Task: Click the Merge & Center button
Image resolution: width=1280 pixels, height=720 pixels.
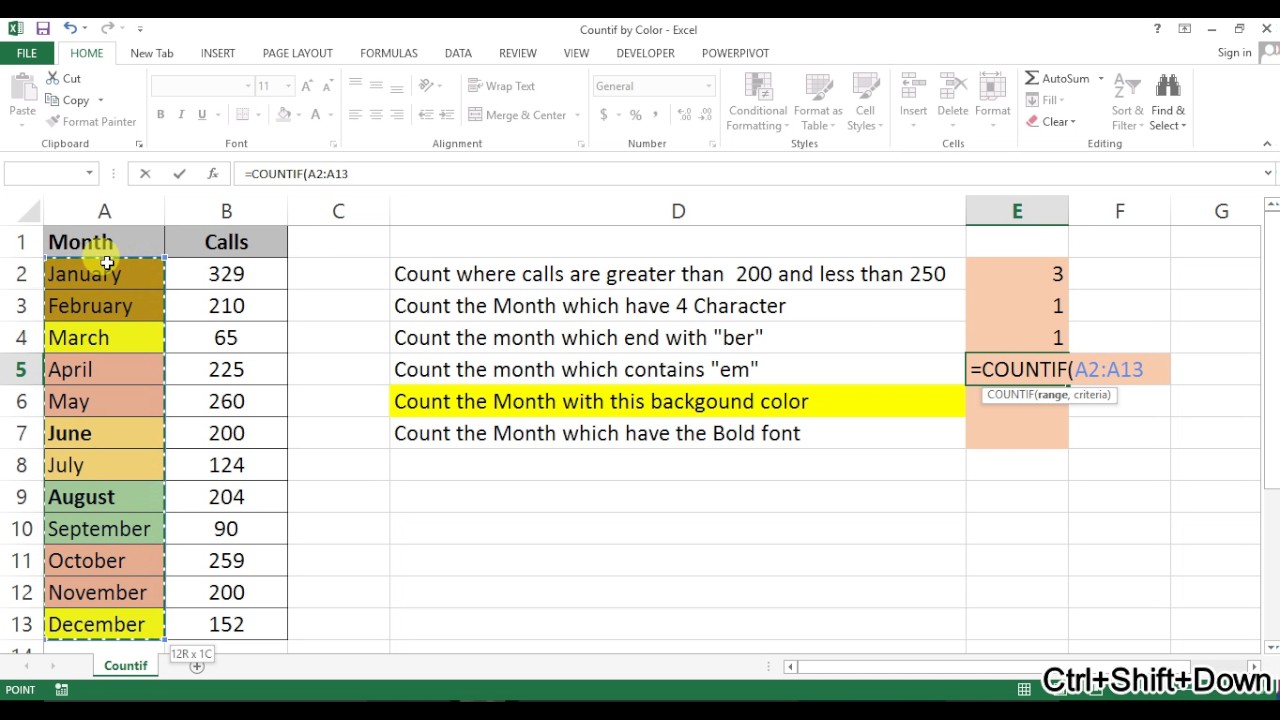Action: [x=517, y=115]
